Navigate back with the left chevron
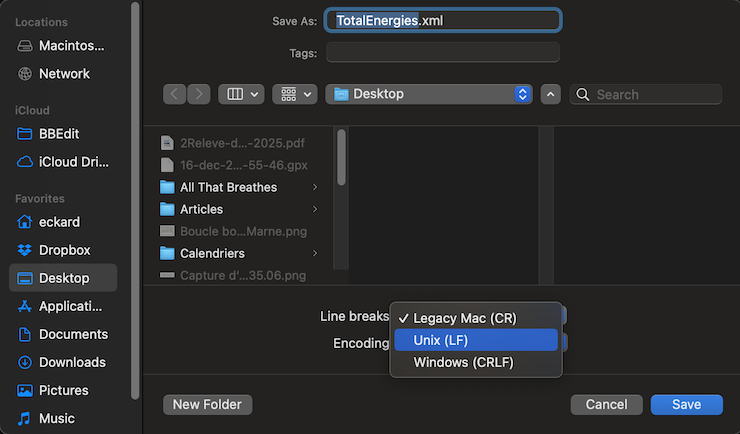The image size is (740, 434). click(x=175, y=94)
